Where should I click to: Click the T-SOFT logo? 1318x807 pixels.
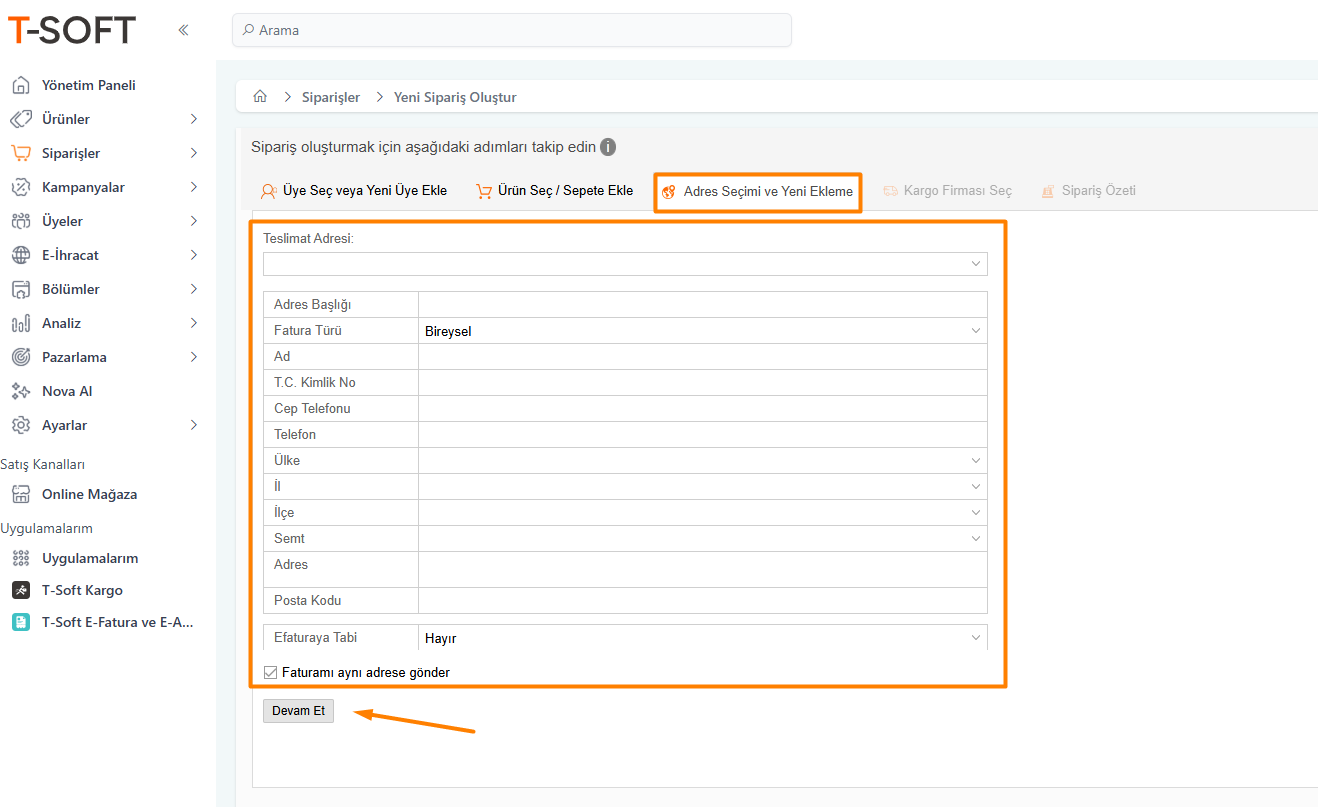pos(72,30)
